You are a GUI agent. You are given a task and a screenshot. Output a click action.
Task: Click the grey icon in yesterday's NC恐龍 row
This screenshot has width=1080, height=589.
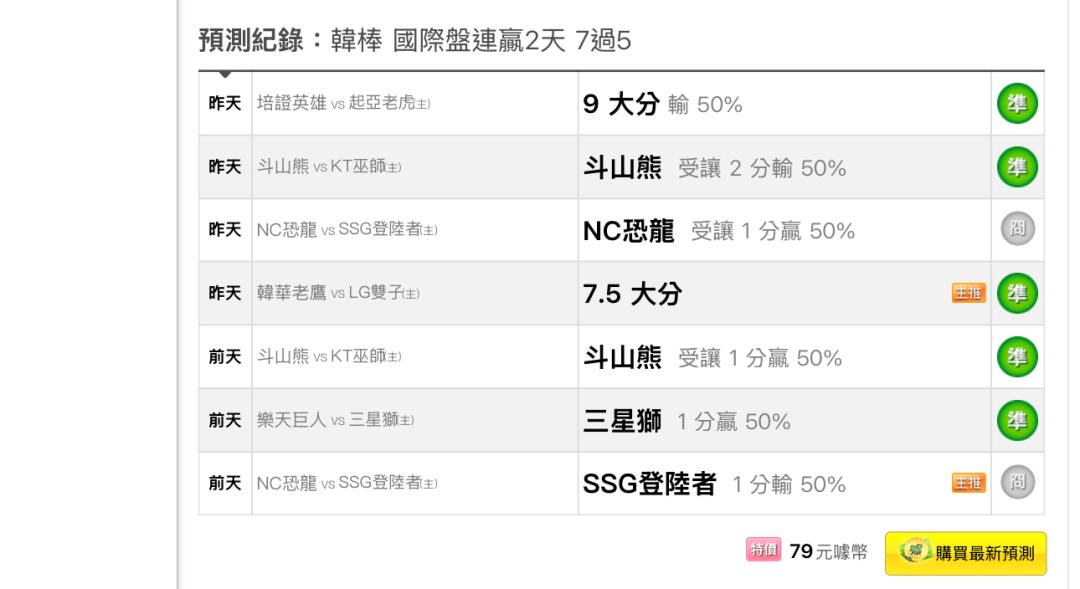(1017, 229)
